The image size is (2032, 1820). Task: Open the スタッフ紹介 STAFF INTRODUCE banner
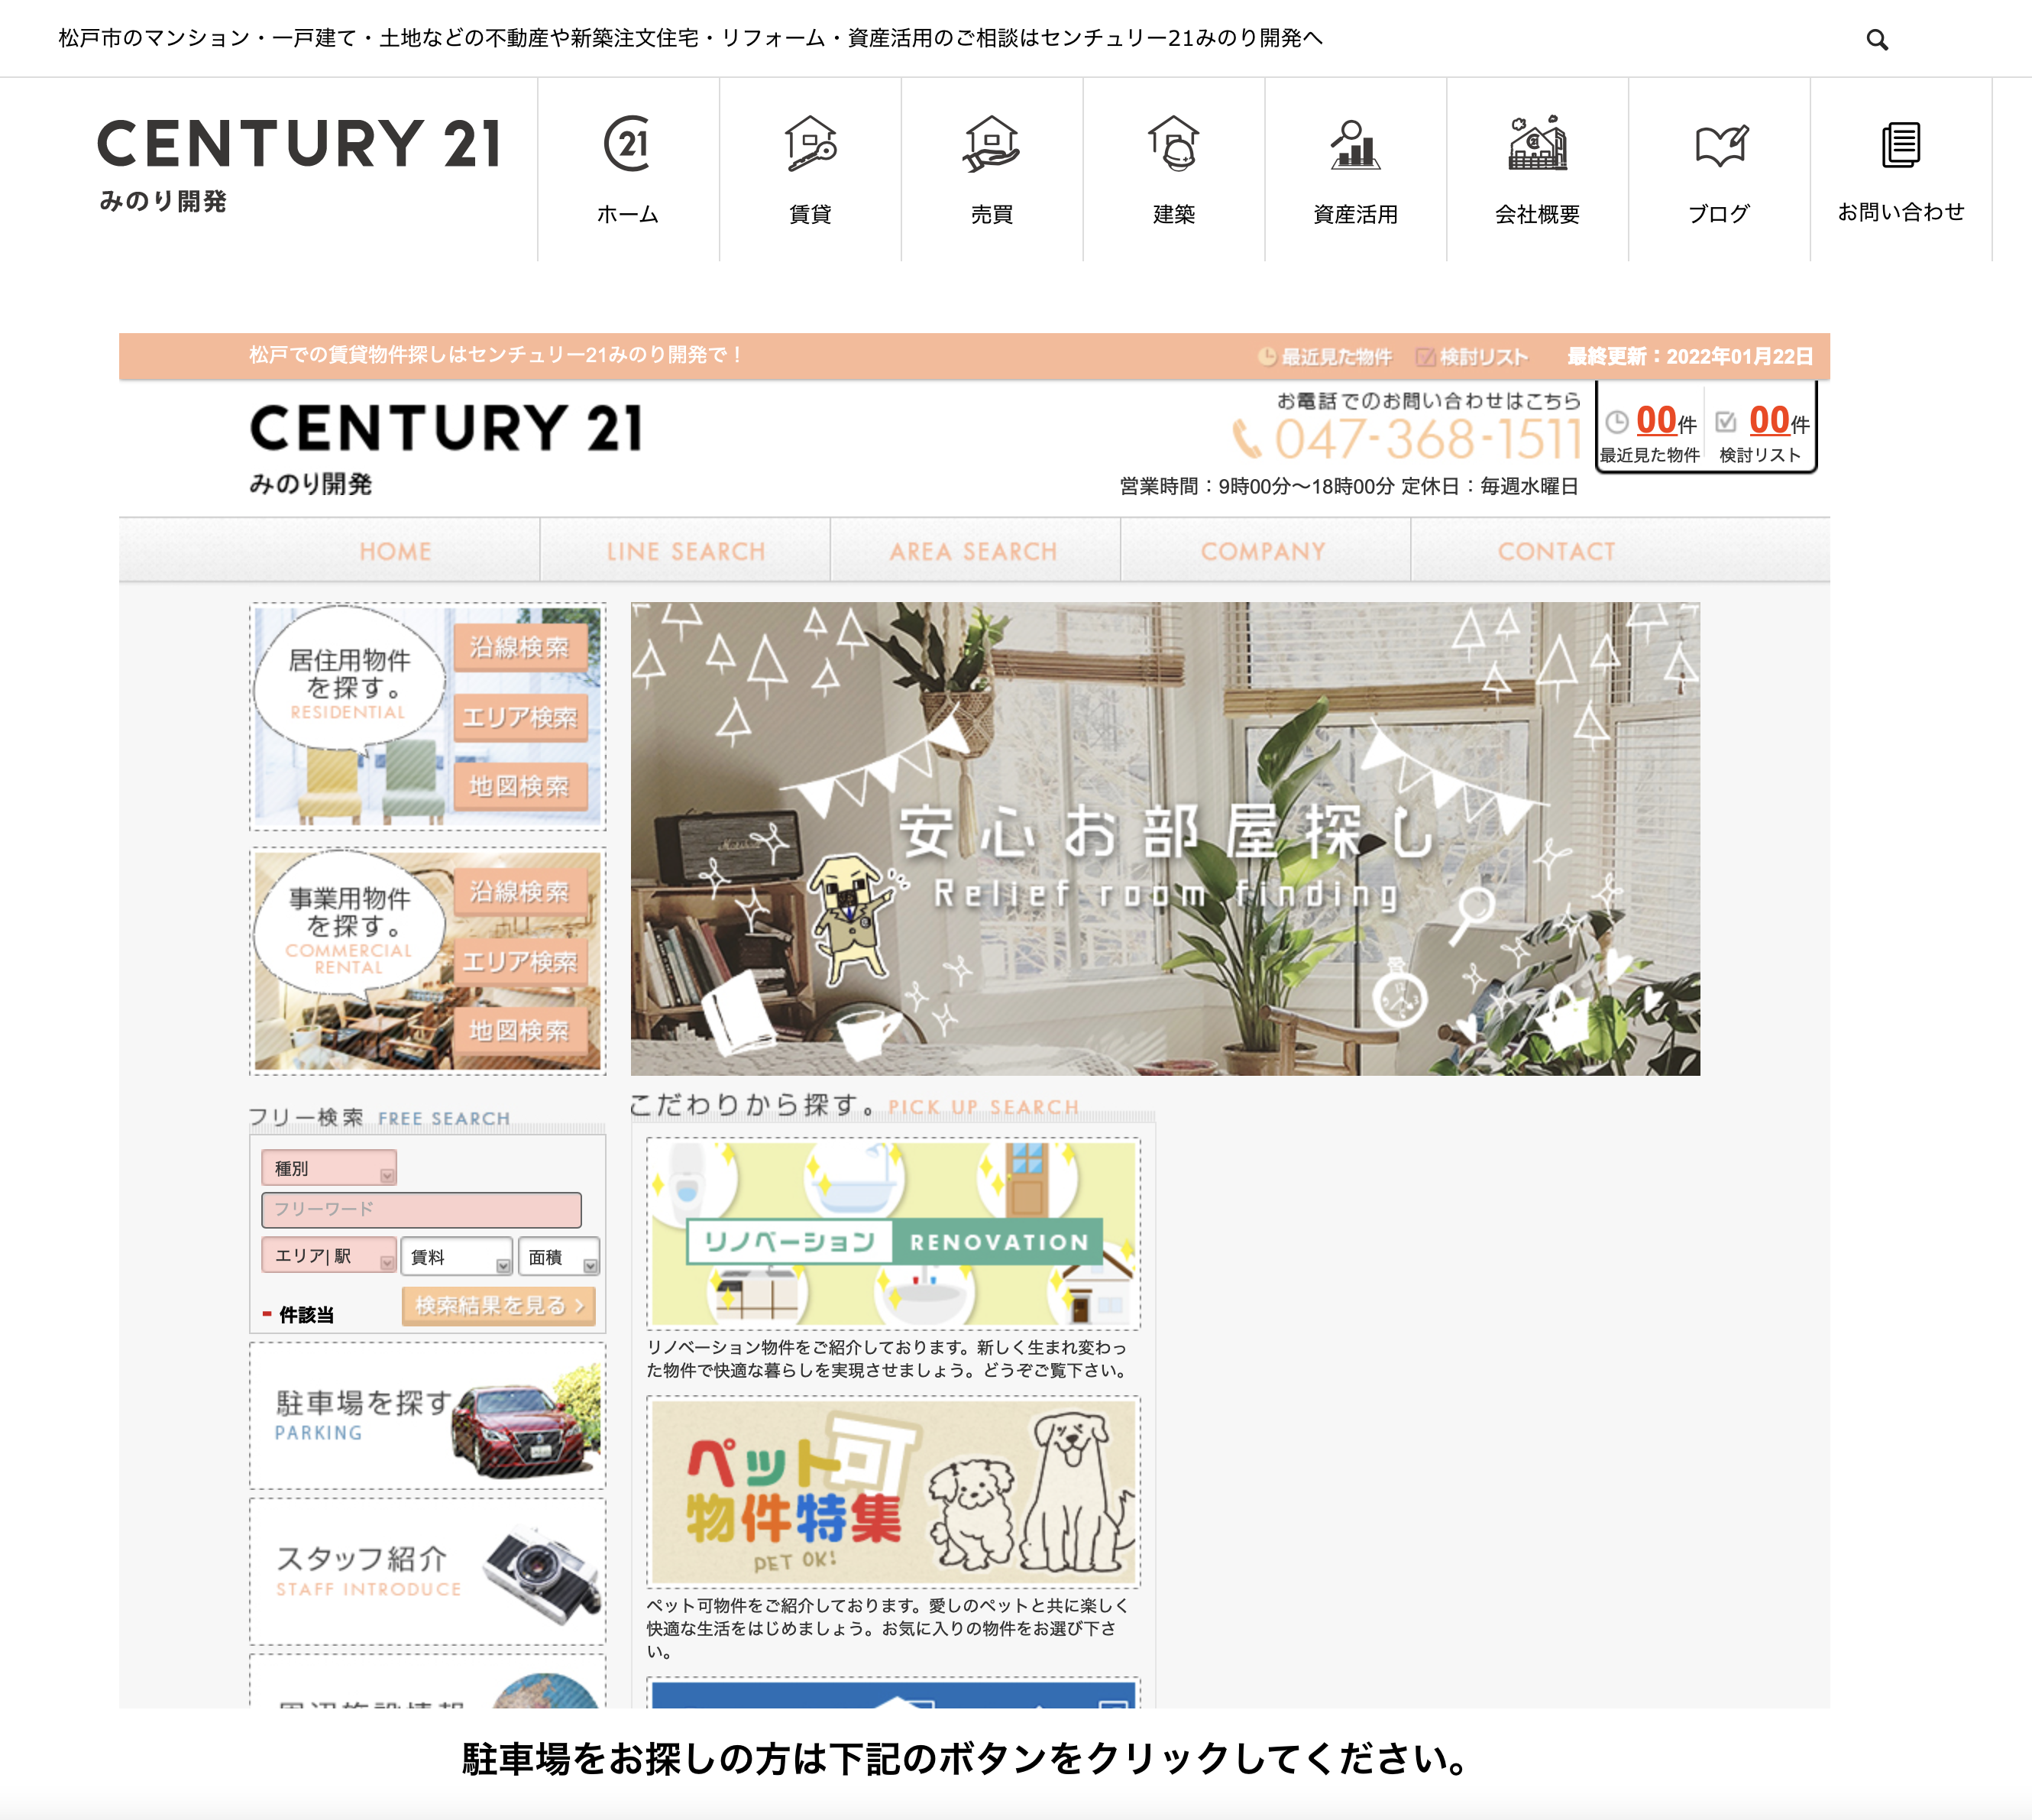[428, 1572]
